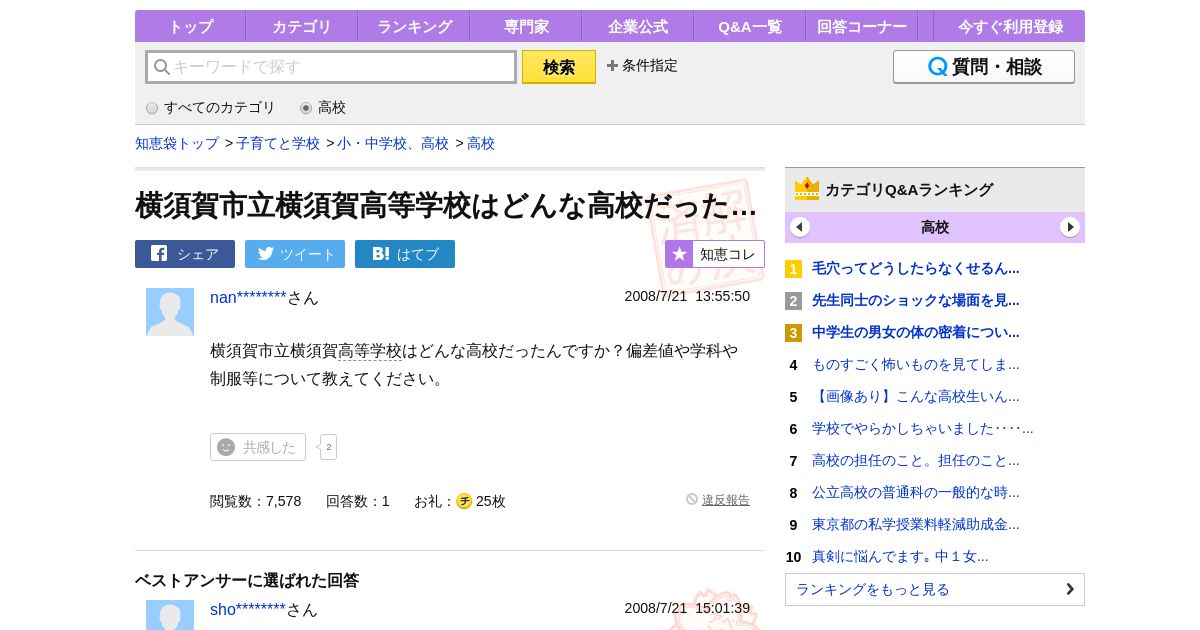1200x630 pixels.
Task: Click the 高等学校 underlined keyword link
Action: click(370, 351)
